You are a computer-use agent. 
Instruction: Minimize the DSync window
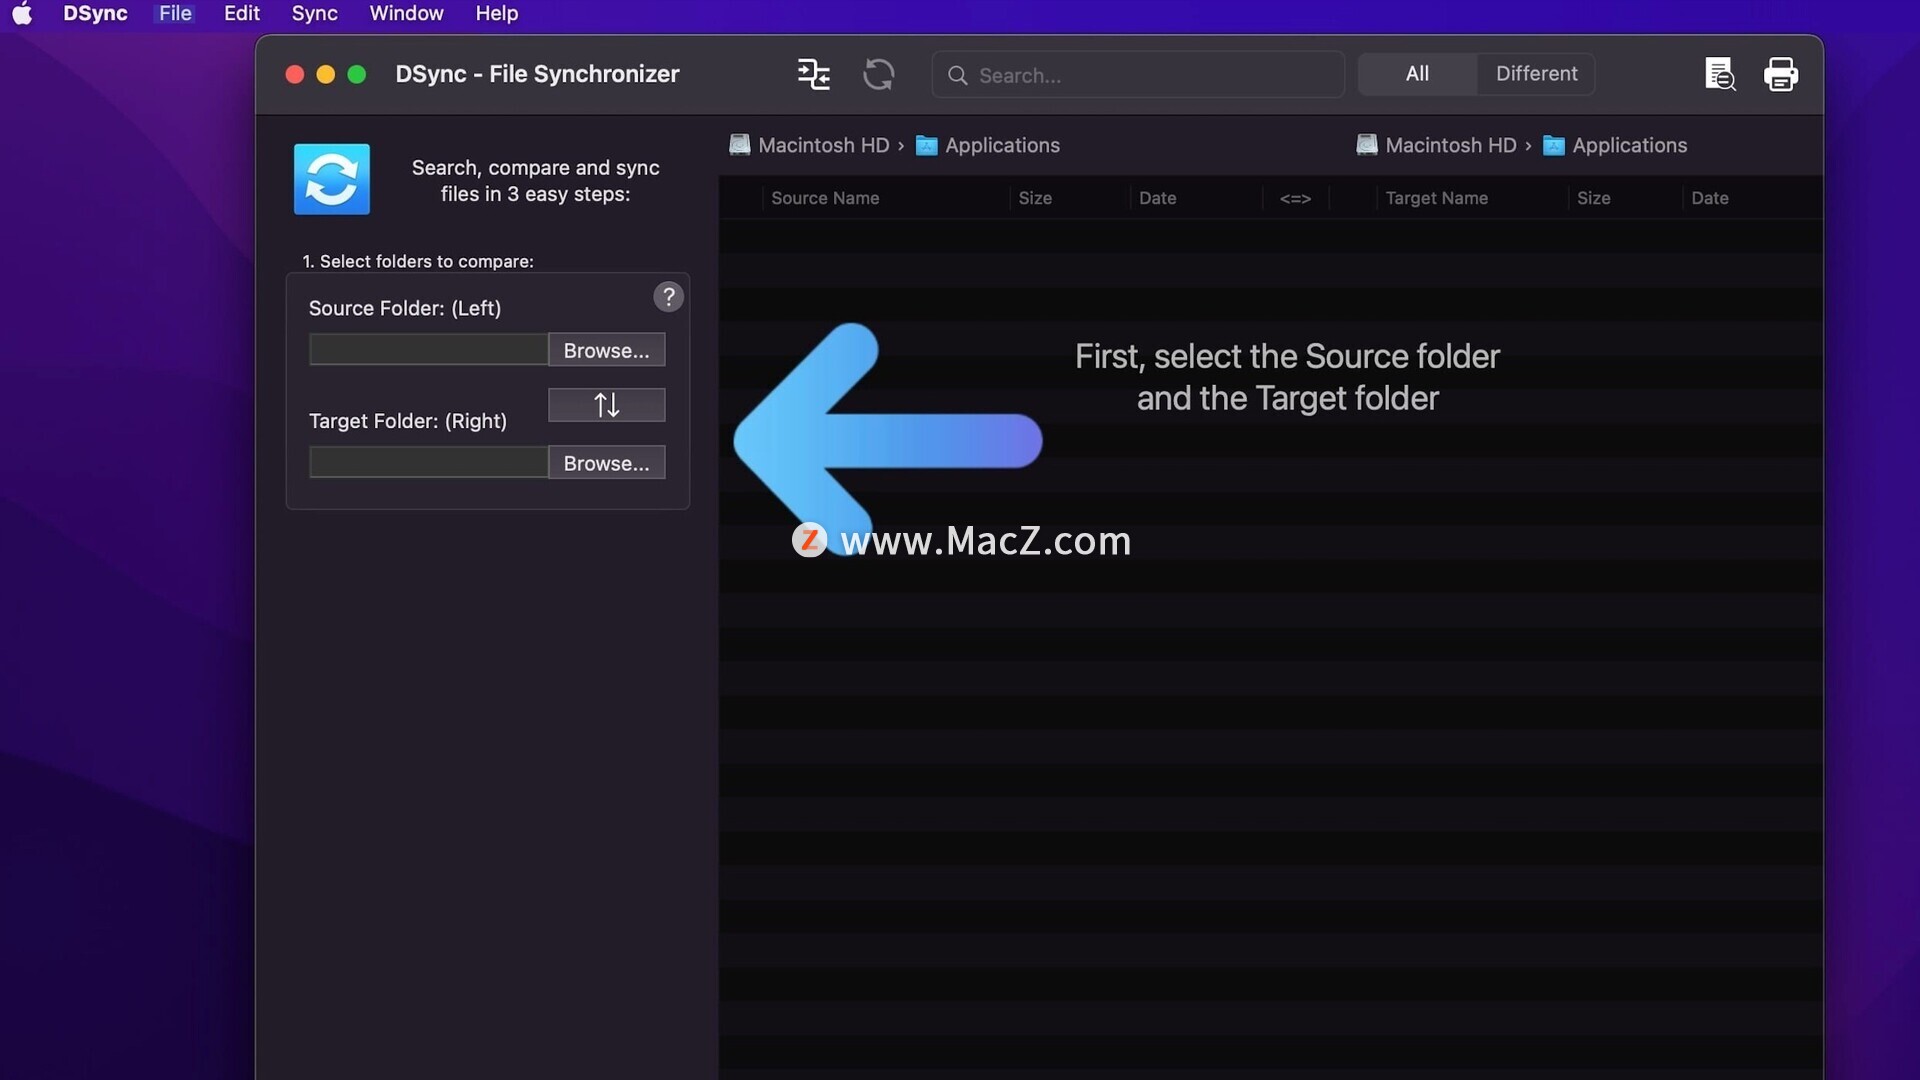[x=325, y=75]
